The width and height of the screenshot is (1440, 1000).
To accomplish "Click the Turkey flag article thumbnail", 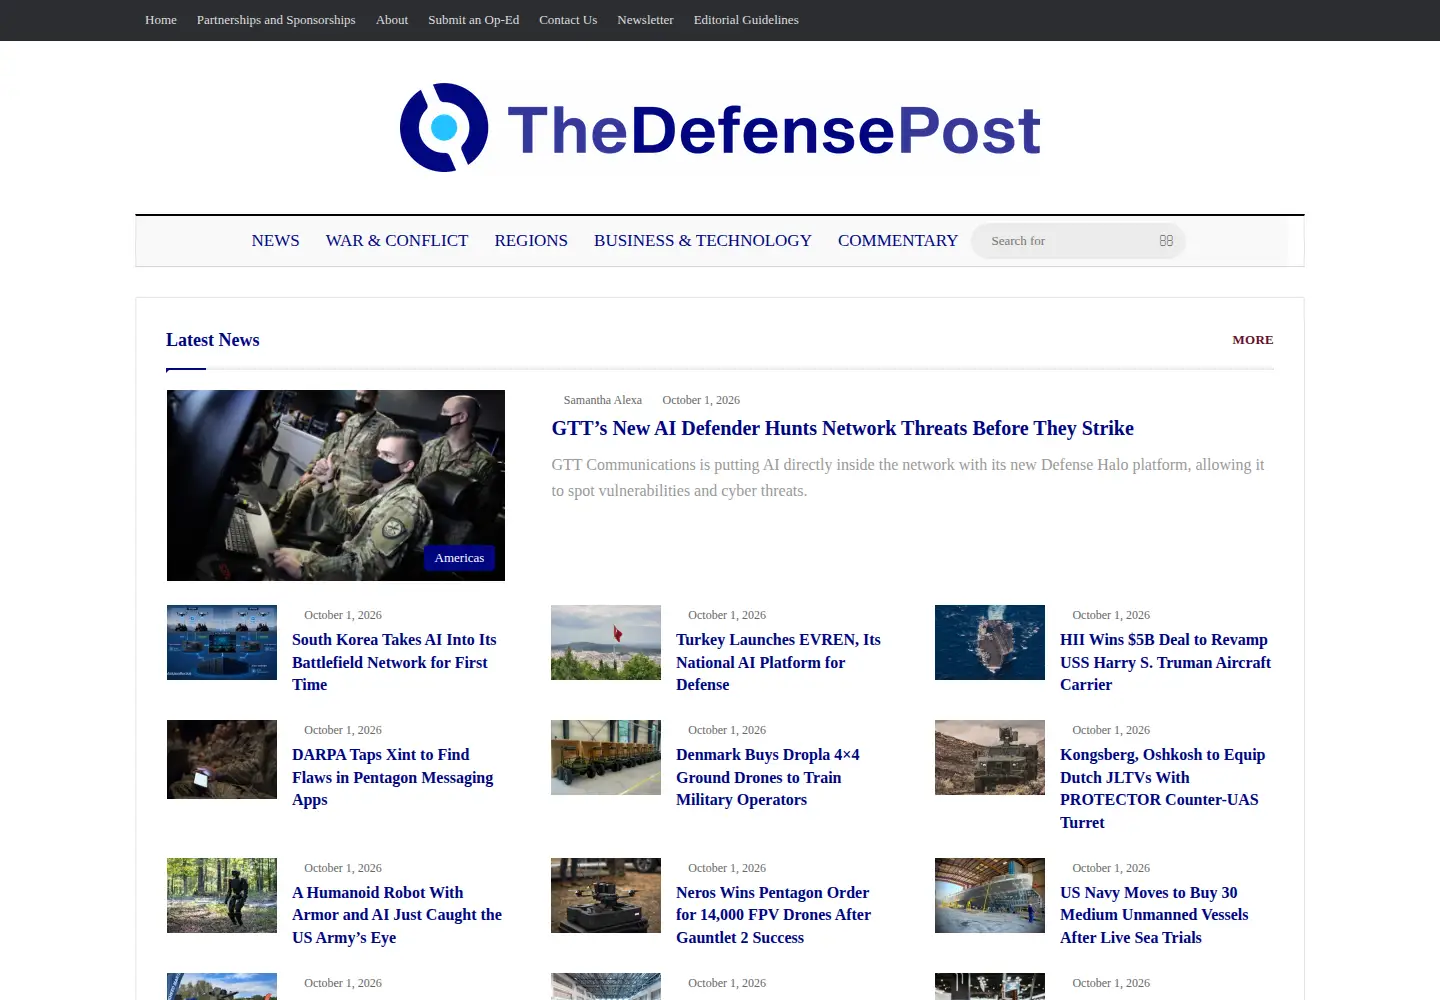I will (606, 642).
